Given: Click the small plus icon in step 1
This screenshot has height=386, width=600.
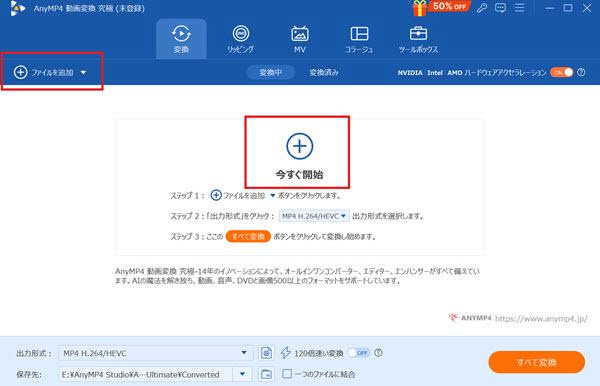Looking at the screenshot, I should (x=216, y=195).
